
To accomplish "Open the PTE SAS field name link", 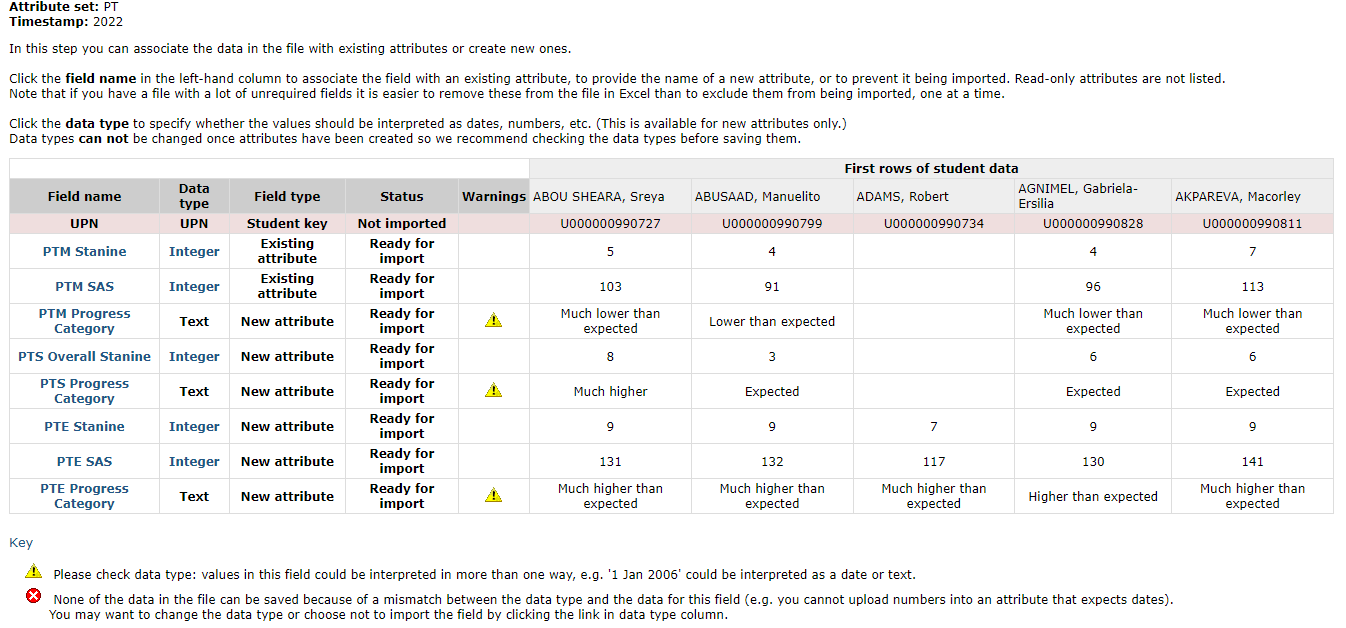I will 84,461.
